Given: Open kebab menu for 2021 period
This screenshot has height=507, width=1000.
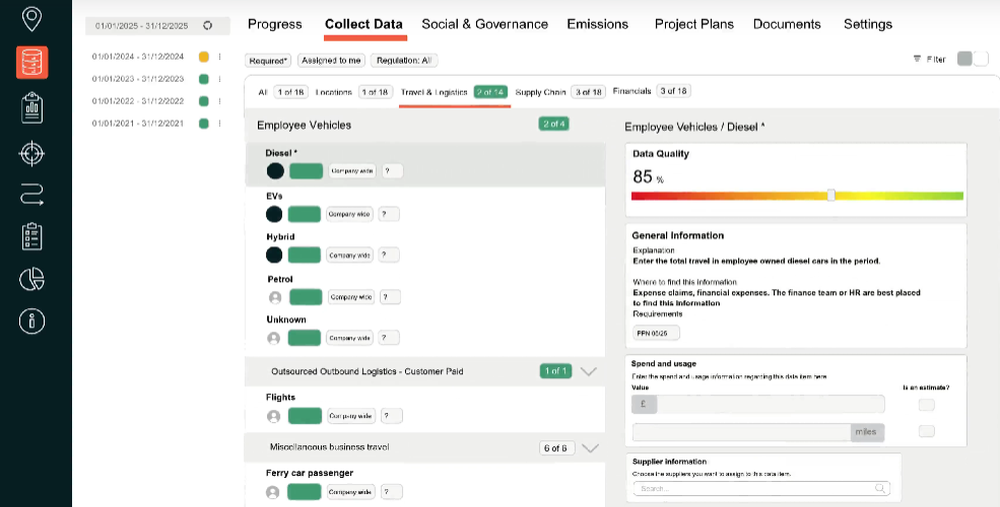Looking at the screenshot, I should coord(219,124).
